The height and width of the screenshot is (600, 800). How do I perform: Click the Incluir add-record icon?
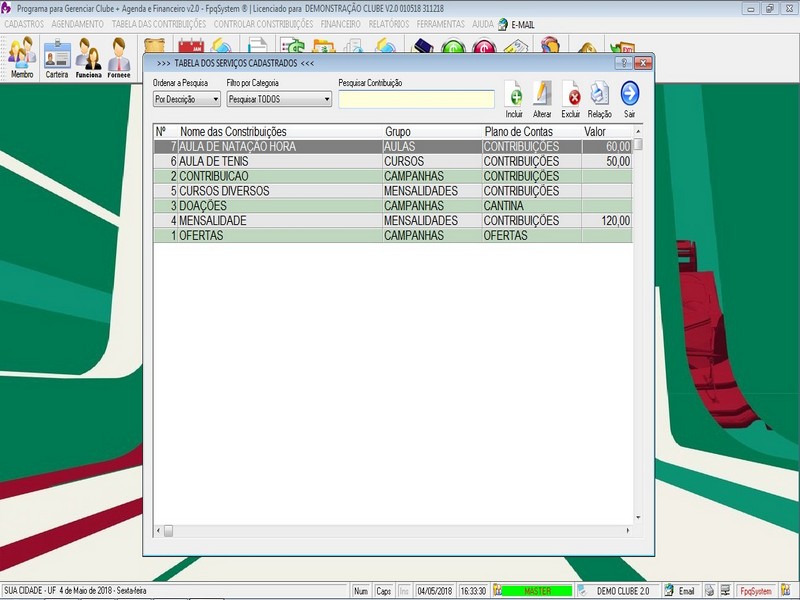point(514,95)
